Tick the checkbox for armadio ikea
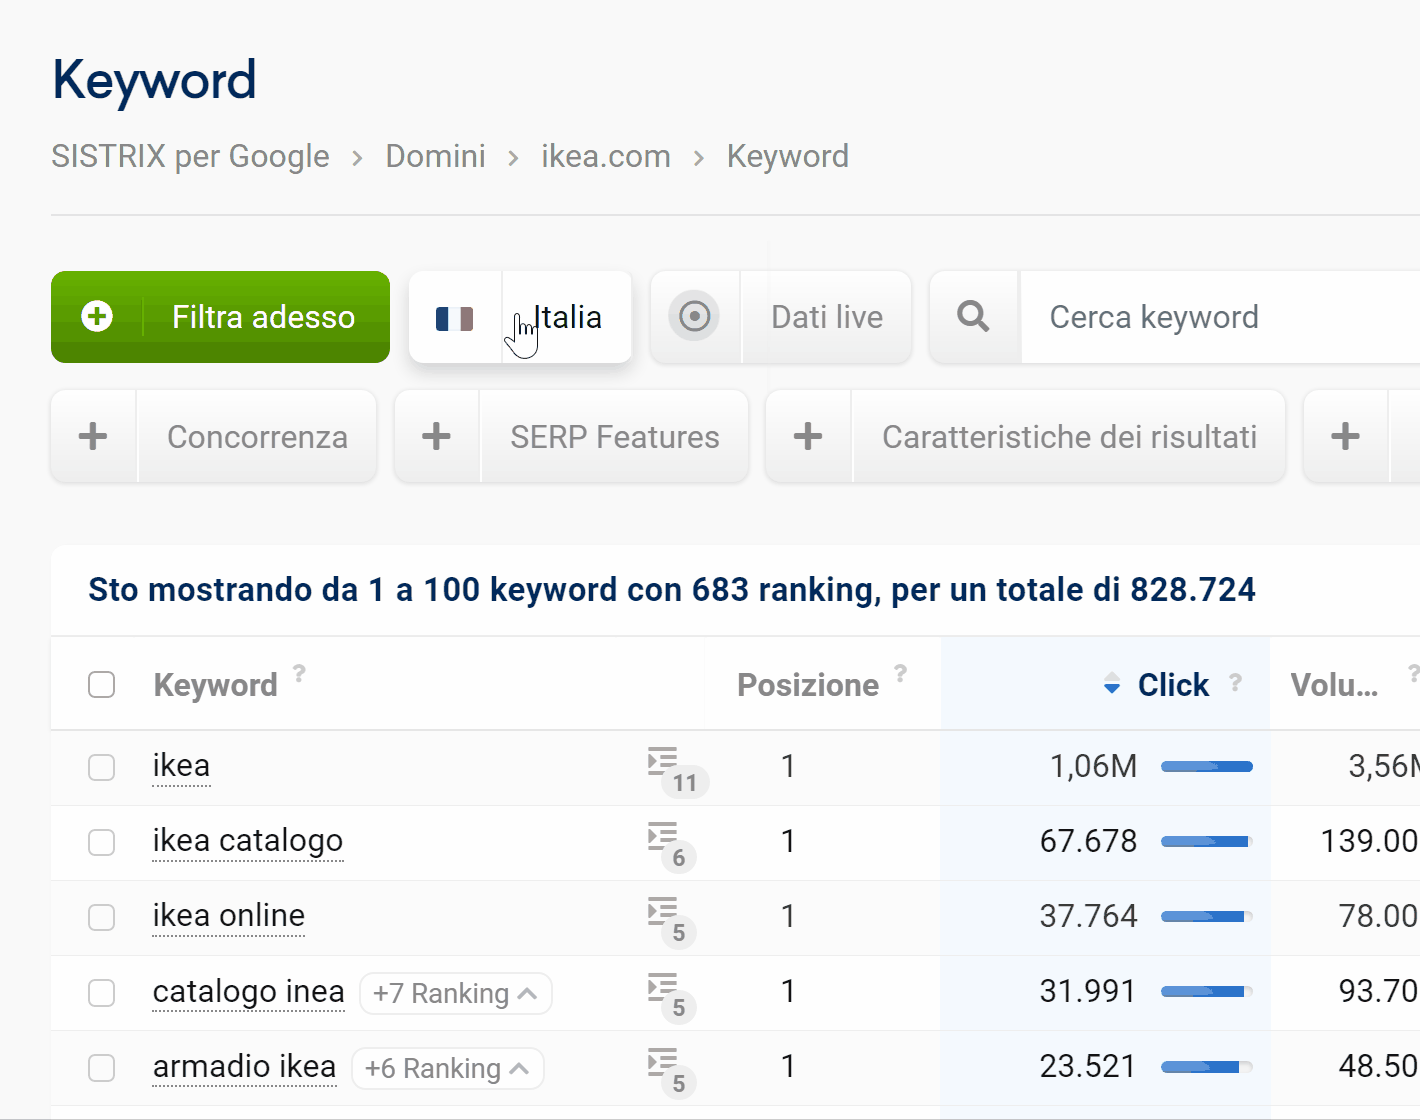 tap(102, 1068)
